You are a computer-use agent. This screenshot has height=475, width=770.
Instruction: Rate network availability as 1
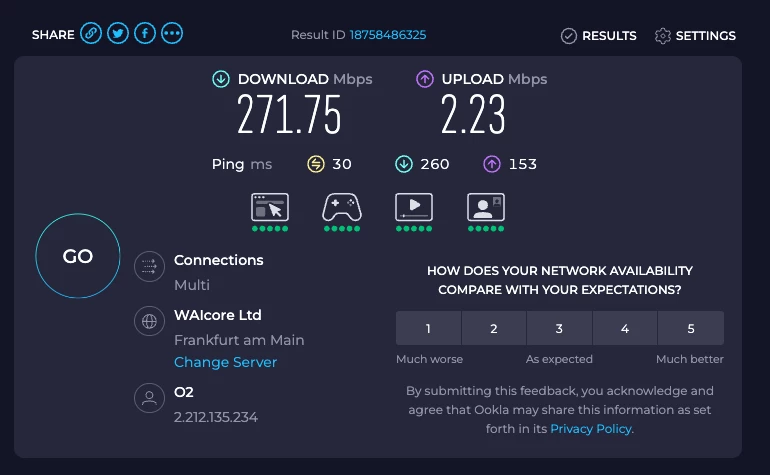click(x=428, y=328)
